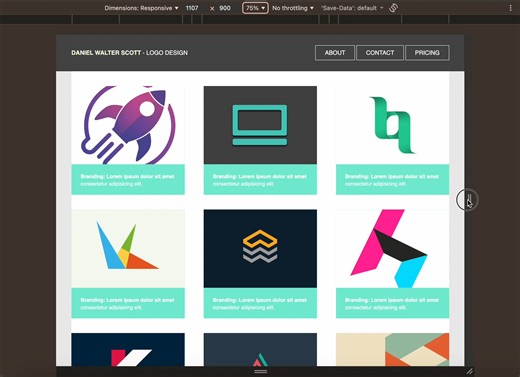This screenshot has height=377, width=520.
Task: Click the Branding caption under the rocket logo
Action: [x=128, y=179]
